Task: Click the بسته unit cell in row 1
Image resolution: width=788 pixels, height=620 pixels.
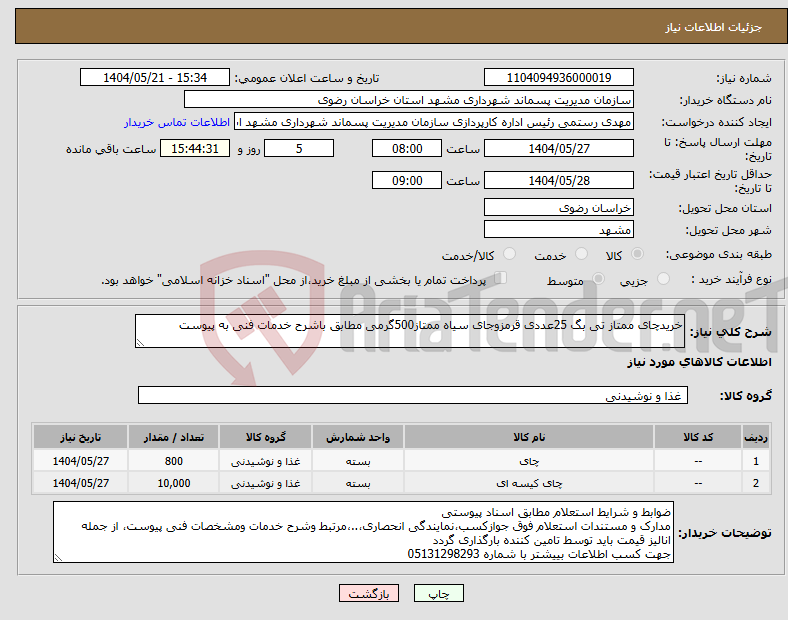Action: point(358,461)
